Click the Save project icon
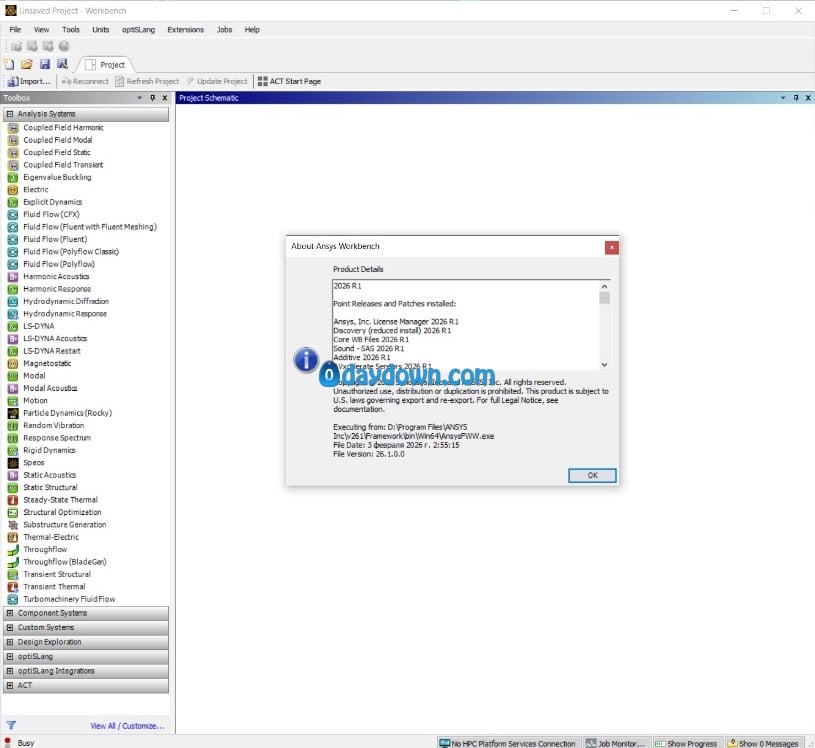815x748 pixels. point(44,64)
